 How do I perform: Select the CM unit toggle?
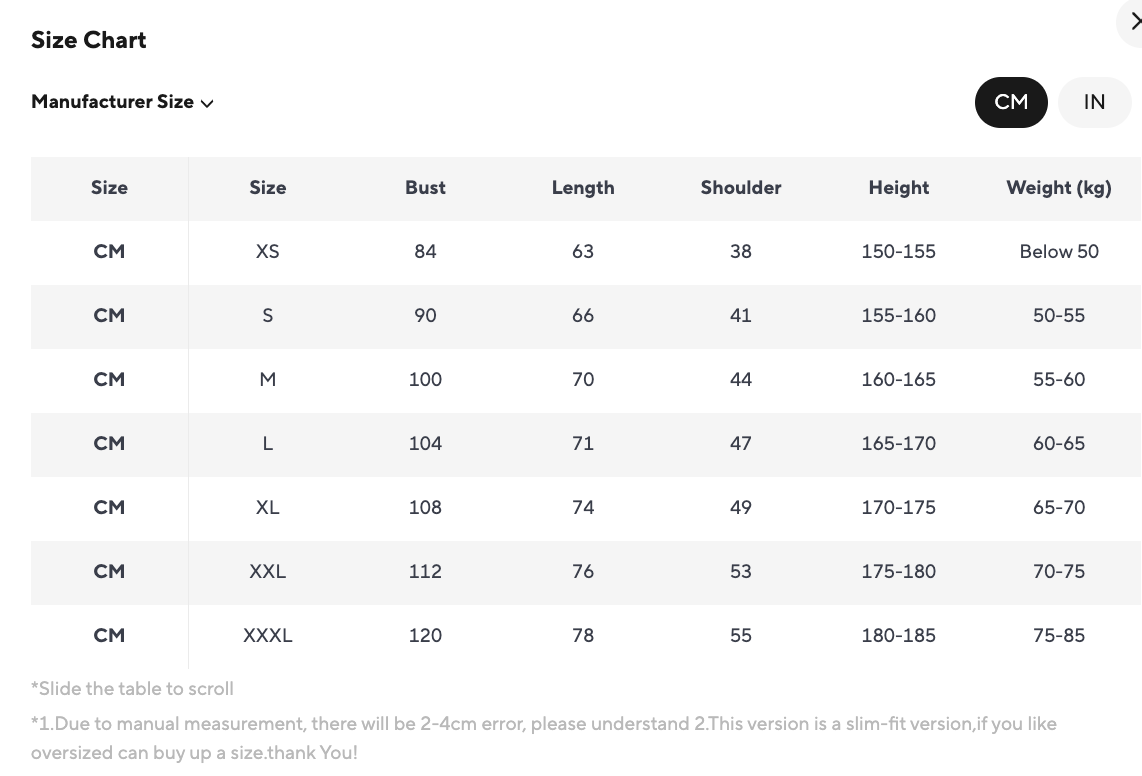[x=1011, y=102]
